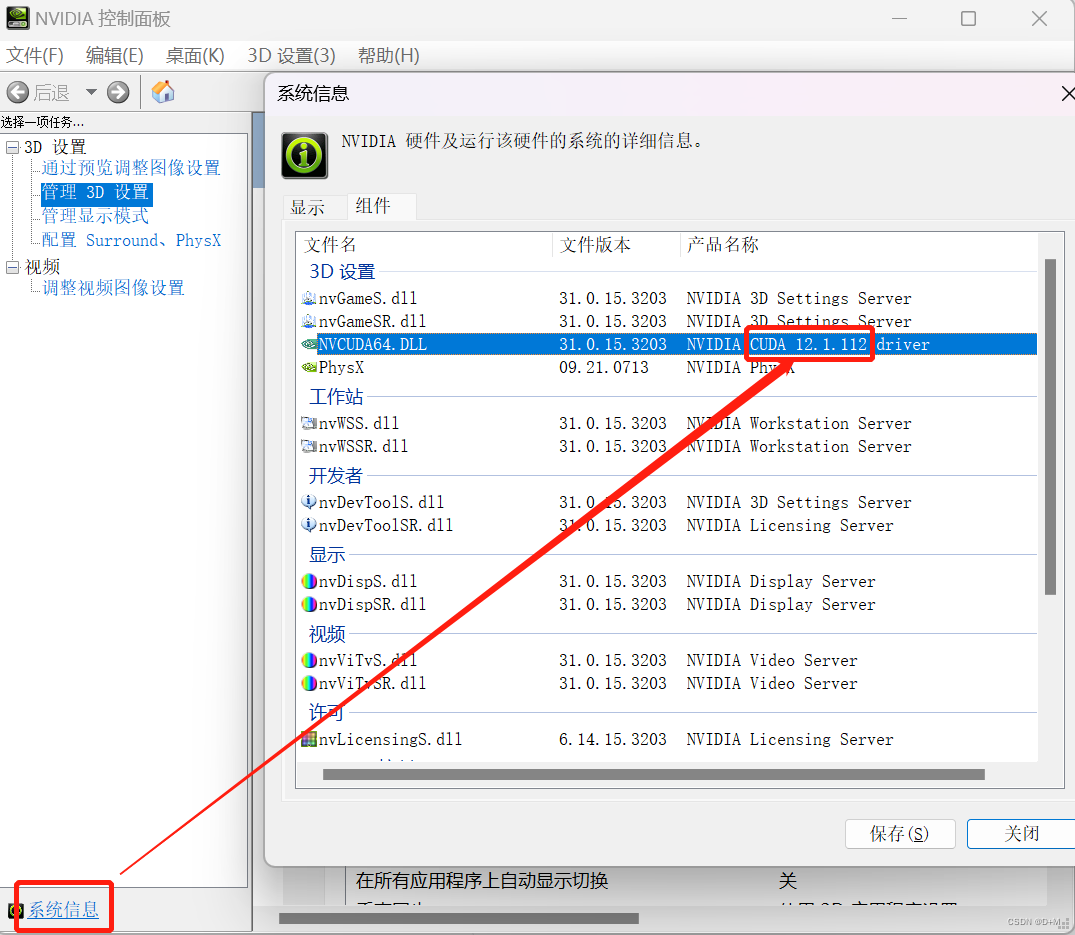Click NVIDIA control panel title bar logo
The width and height of the screenshot is (1075, 935).
[x=17, y=18]
